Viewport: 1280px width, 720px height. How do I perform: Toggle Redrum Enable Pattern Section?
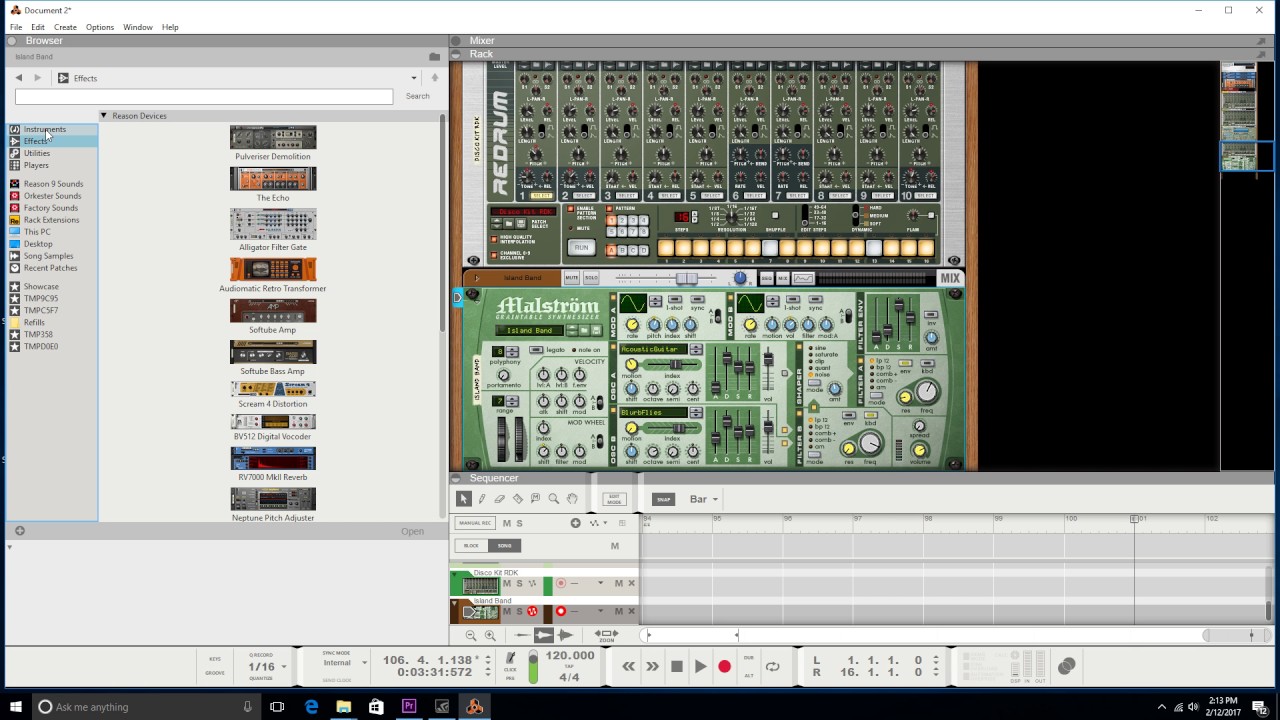click(x=571, y=209)
